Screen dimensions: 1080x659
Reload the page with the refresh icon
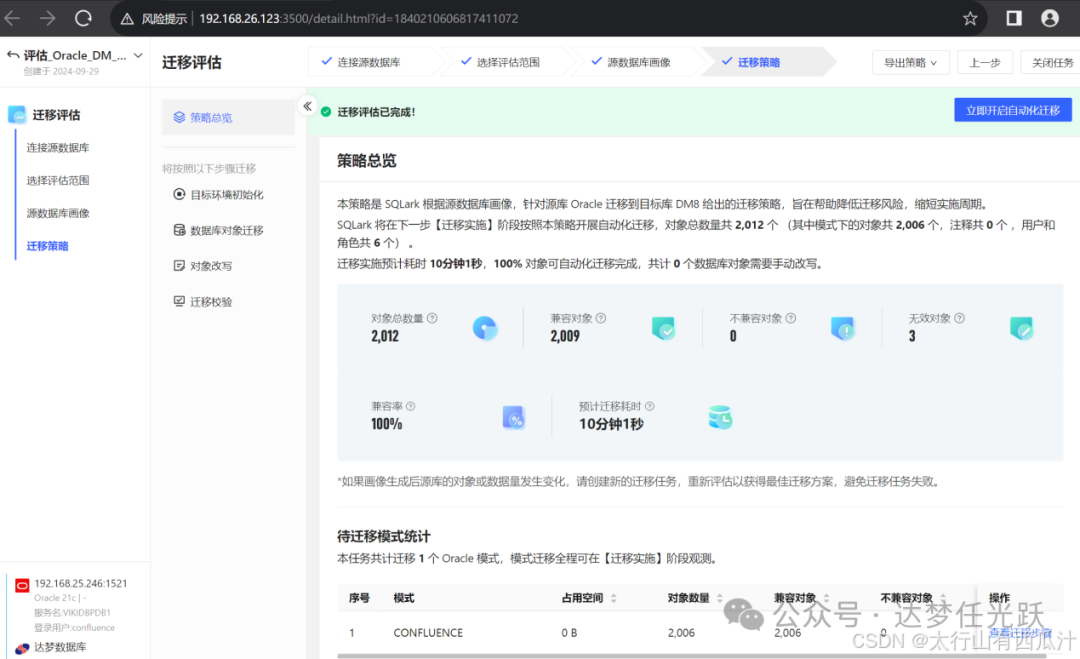click(x=83, y=18)
